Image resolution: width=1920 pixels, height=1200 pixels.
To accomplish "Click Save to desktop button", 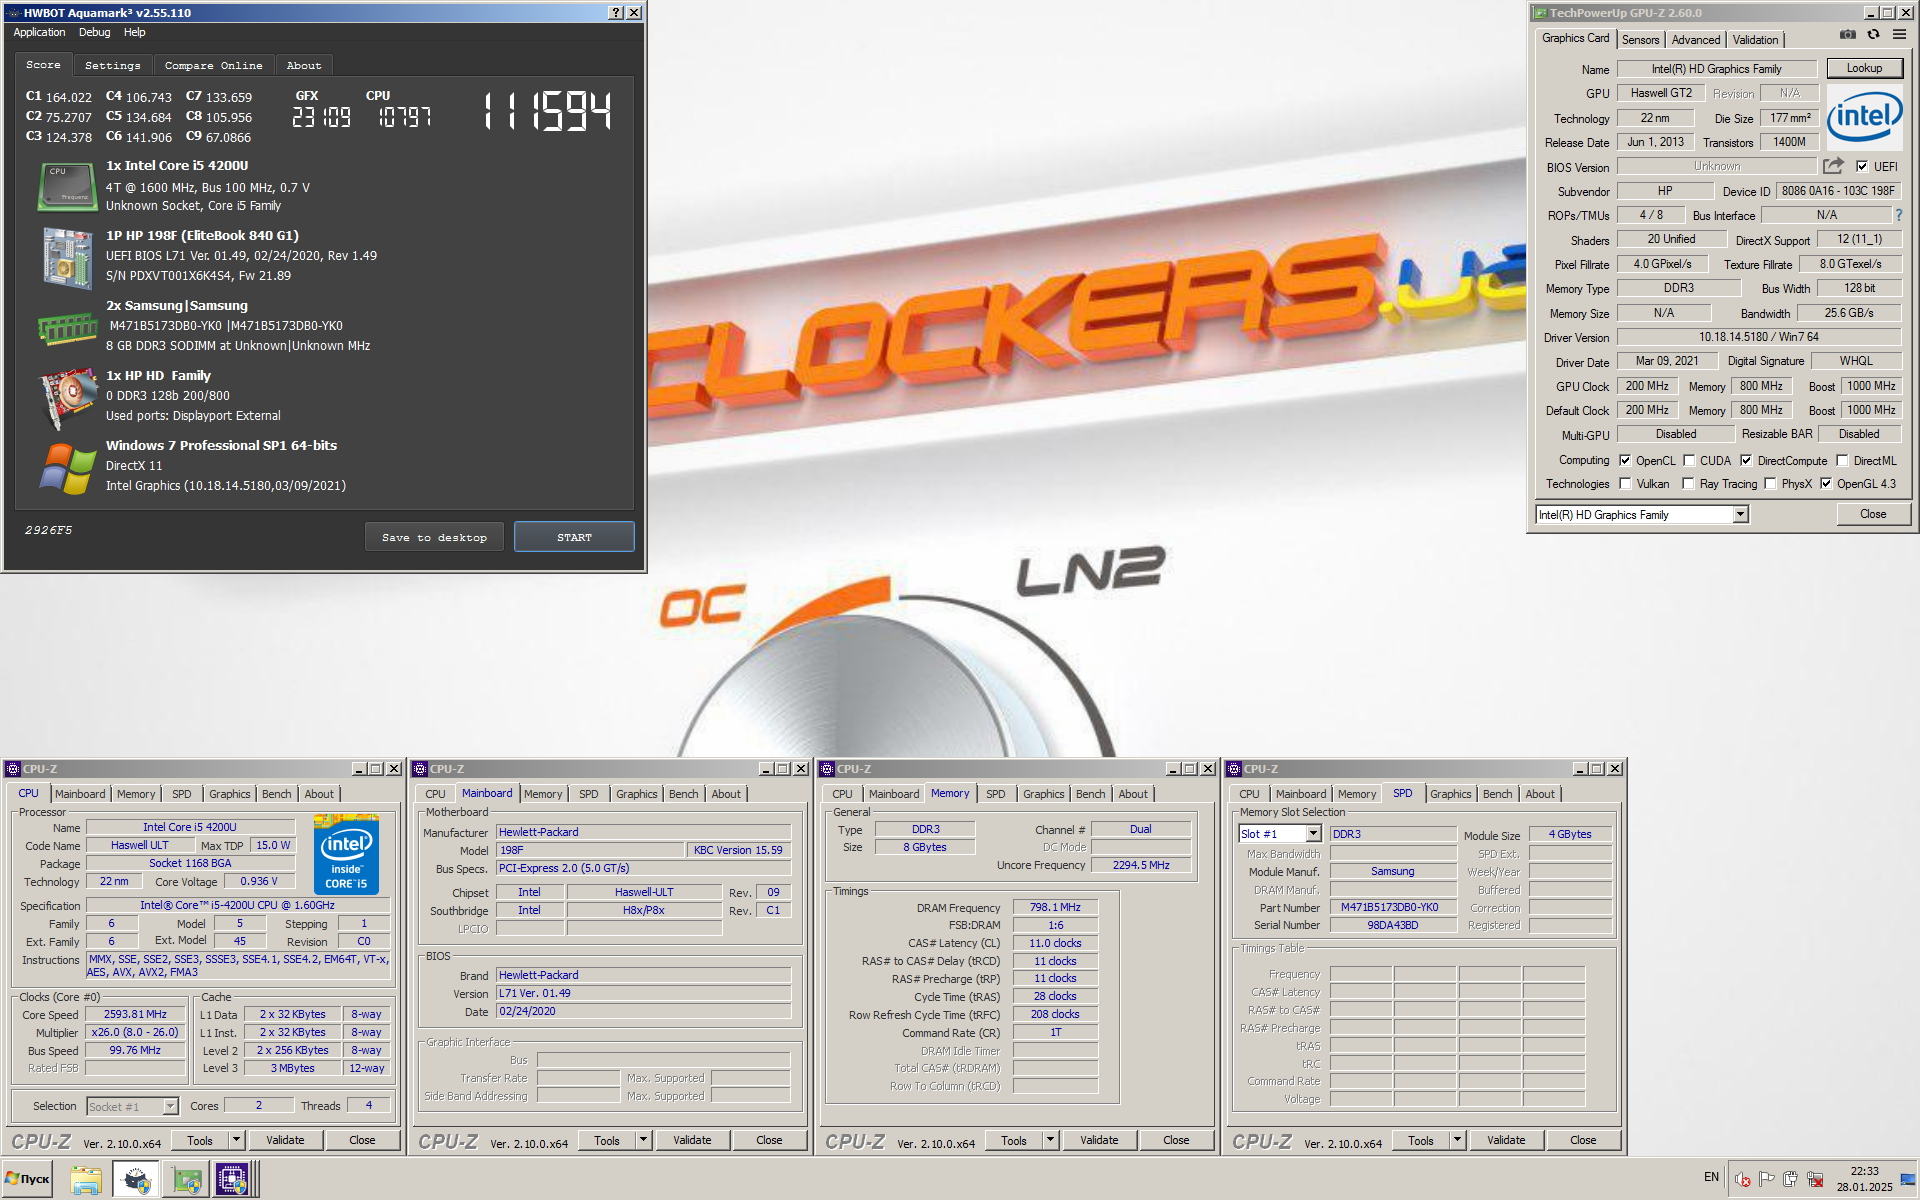I will [435, 537].
